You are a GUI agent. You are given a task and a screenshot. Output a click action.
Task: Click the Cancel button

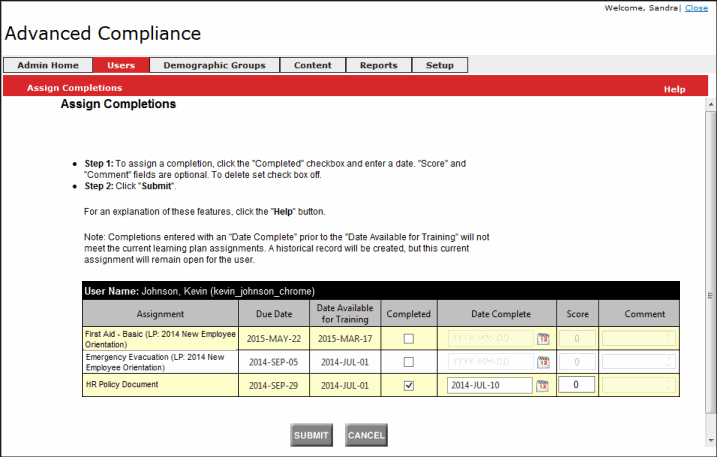[366, 435]
